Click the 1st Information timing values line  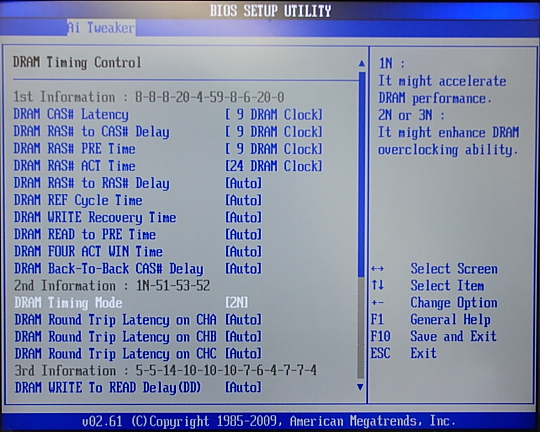pos(149,97)
